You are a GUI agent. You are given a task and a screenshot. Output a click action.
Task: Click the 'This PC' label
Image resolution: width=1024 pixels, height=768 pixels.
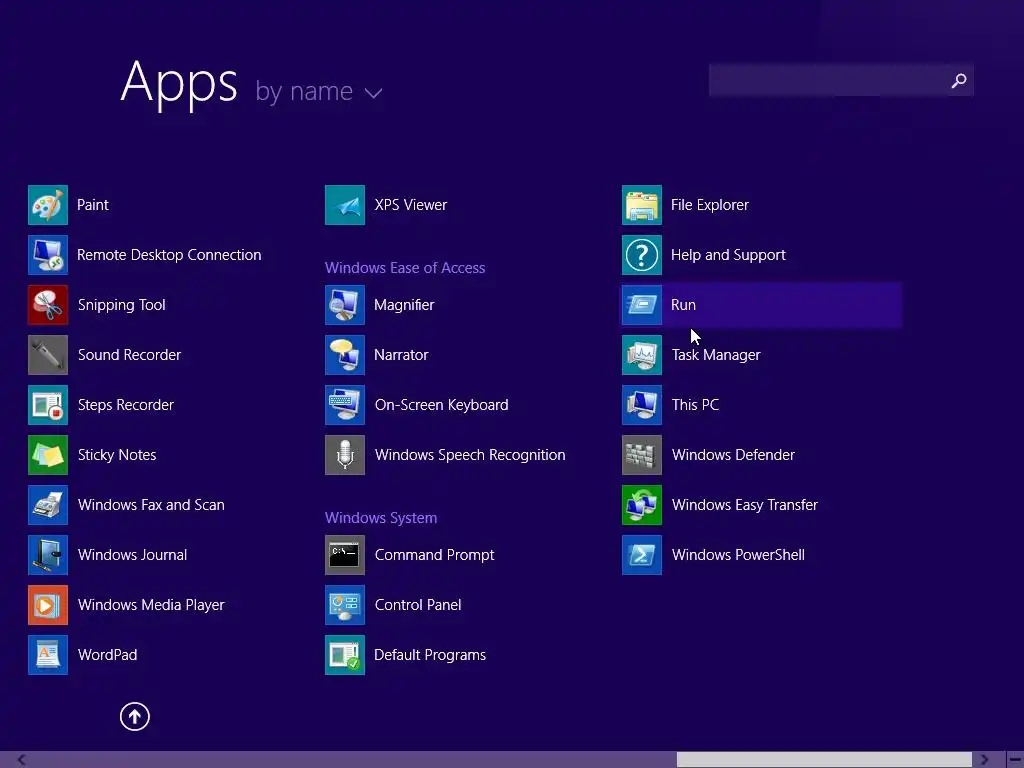pos(695,405)
